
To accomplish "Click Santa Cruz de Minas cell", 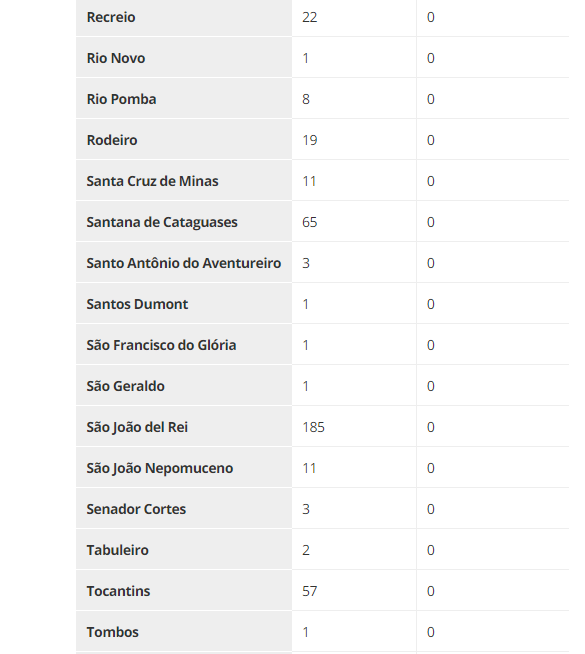I will (x=184, y=181).
